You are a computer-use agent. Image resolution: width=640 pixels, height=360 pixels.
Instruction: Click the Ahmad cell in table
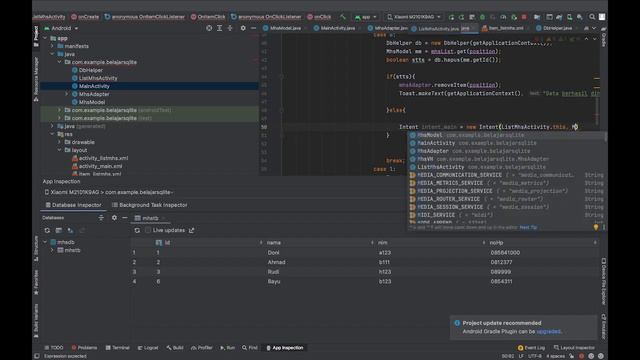(x=276, y=262)
